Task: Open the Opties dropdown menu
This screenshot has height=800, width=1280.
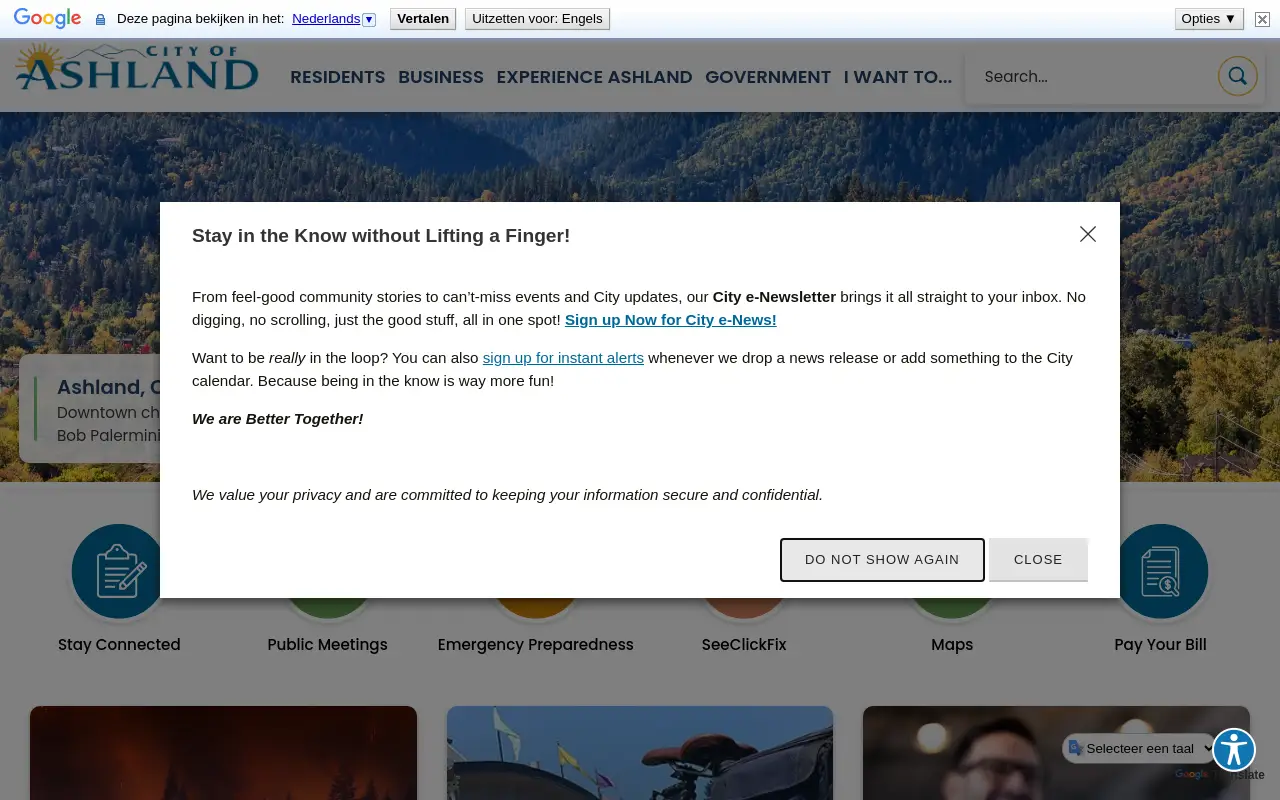Action: [x=1209, y=19]
